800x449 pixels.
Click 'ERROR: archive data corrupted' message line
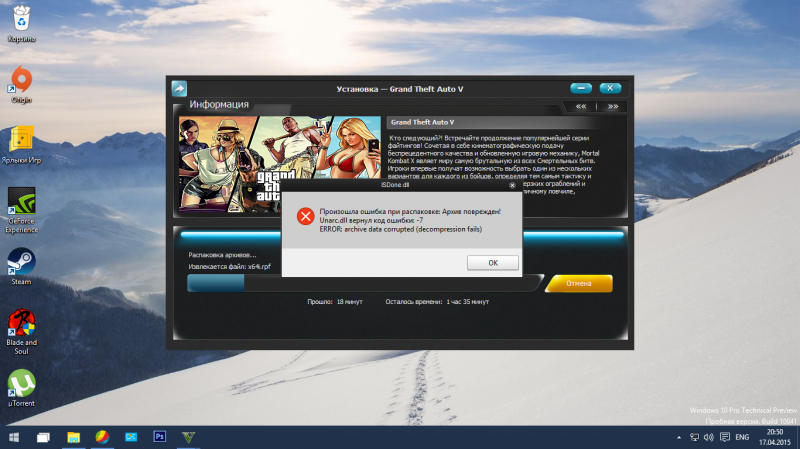click(x=401, y=230)
